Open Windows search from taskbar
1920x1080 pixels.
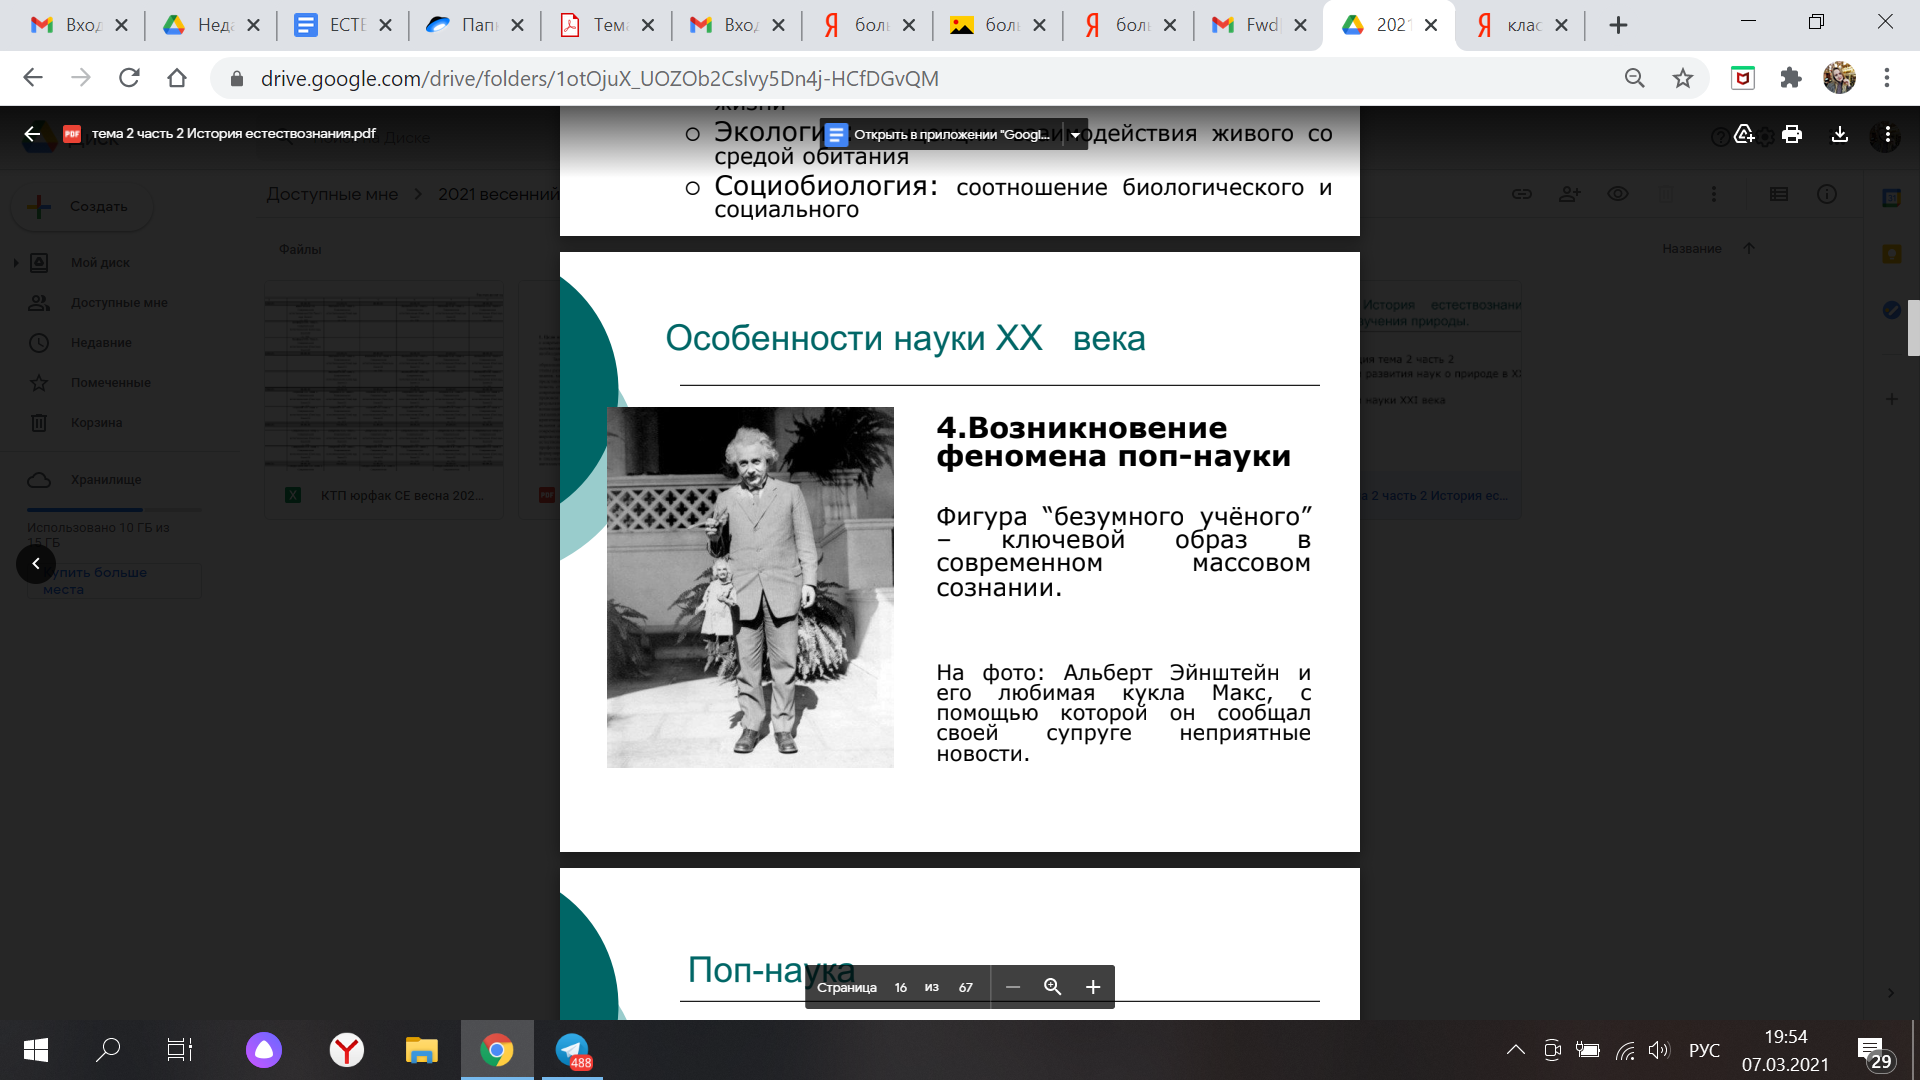tap(107, 1050)
